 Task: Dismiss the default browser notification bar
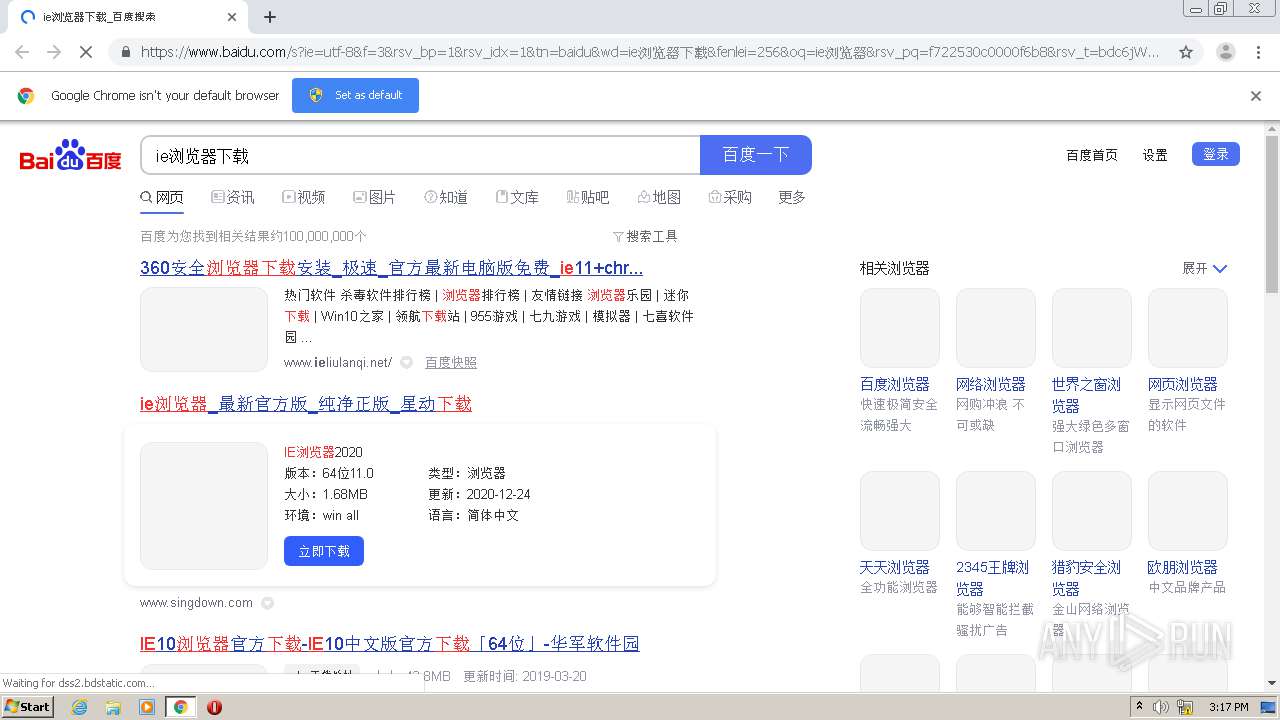[1256, 96]
